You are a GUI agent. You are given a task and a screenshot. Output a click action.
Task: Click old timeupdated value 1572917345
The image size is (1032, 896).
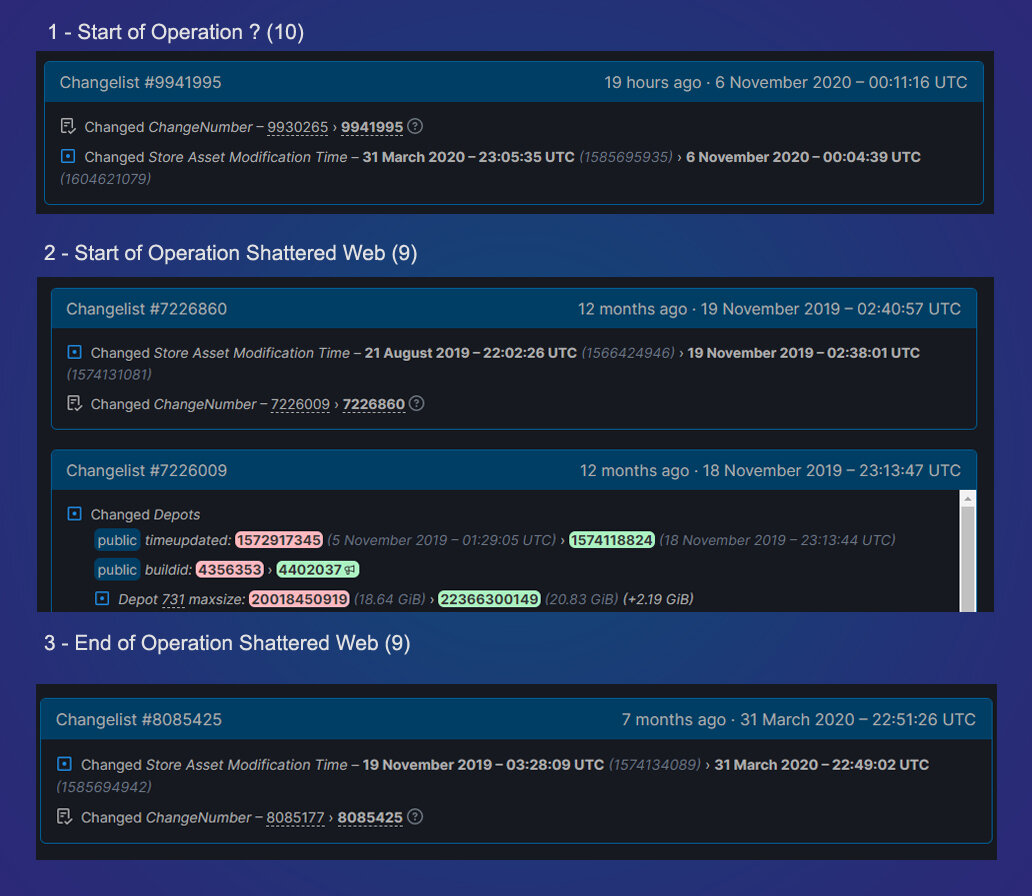click(279, 540)
